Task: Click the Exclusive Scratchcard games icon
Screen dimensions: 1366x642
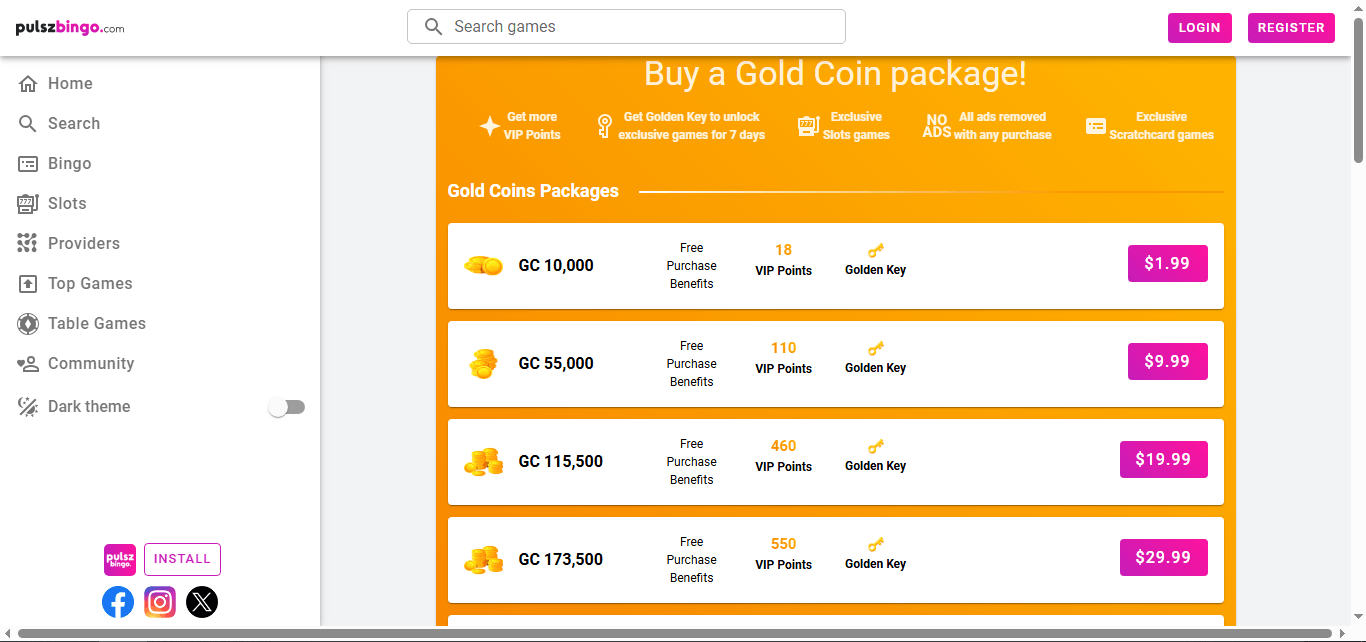Action: tap(1096, 127)
